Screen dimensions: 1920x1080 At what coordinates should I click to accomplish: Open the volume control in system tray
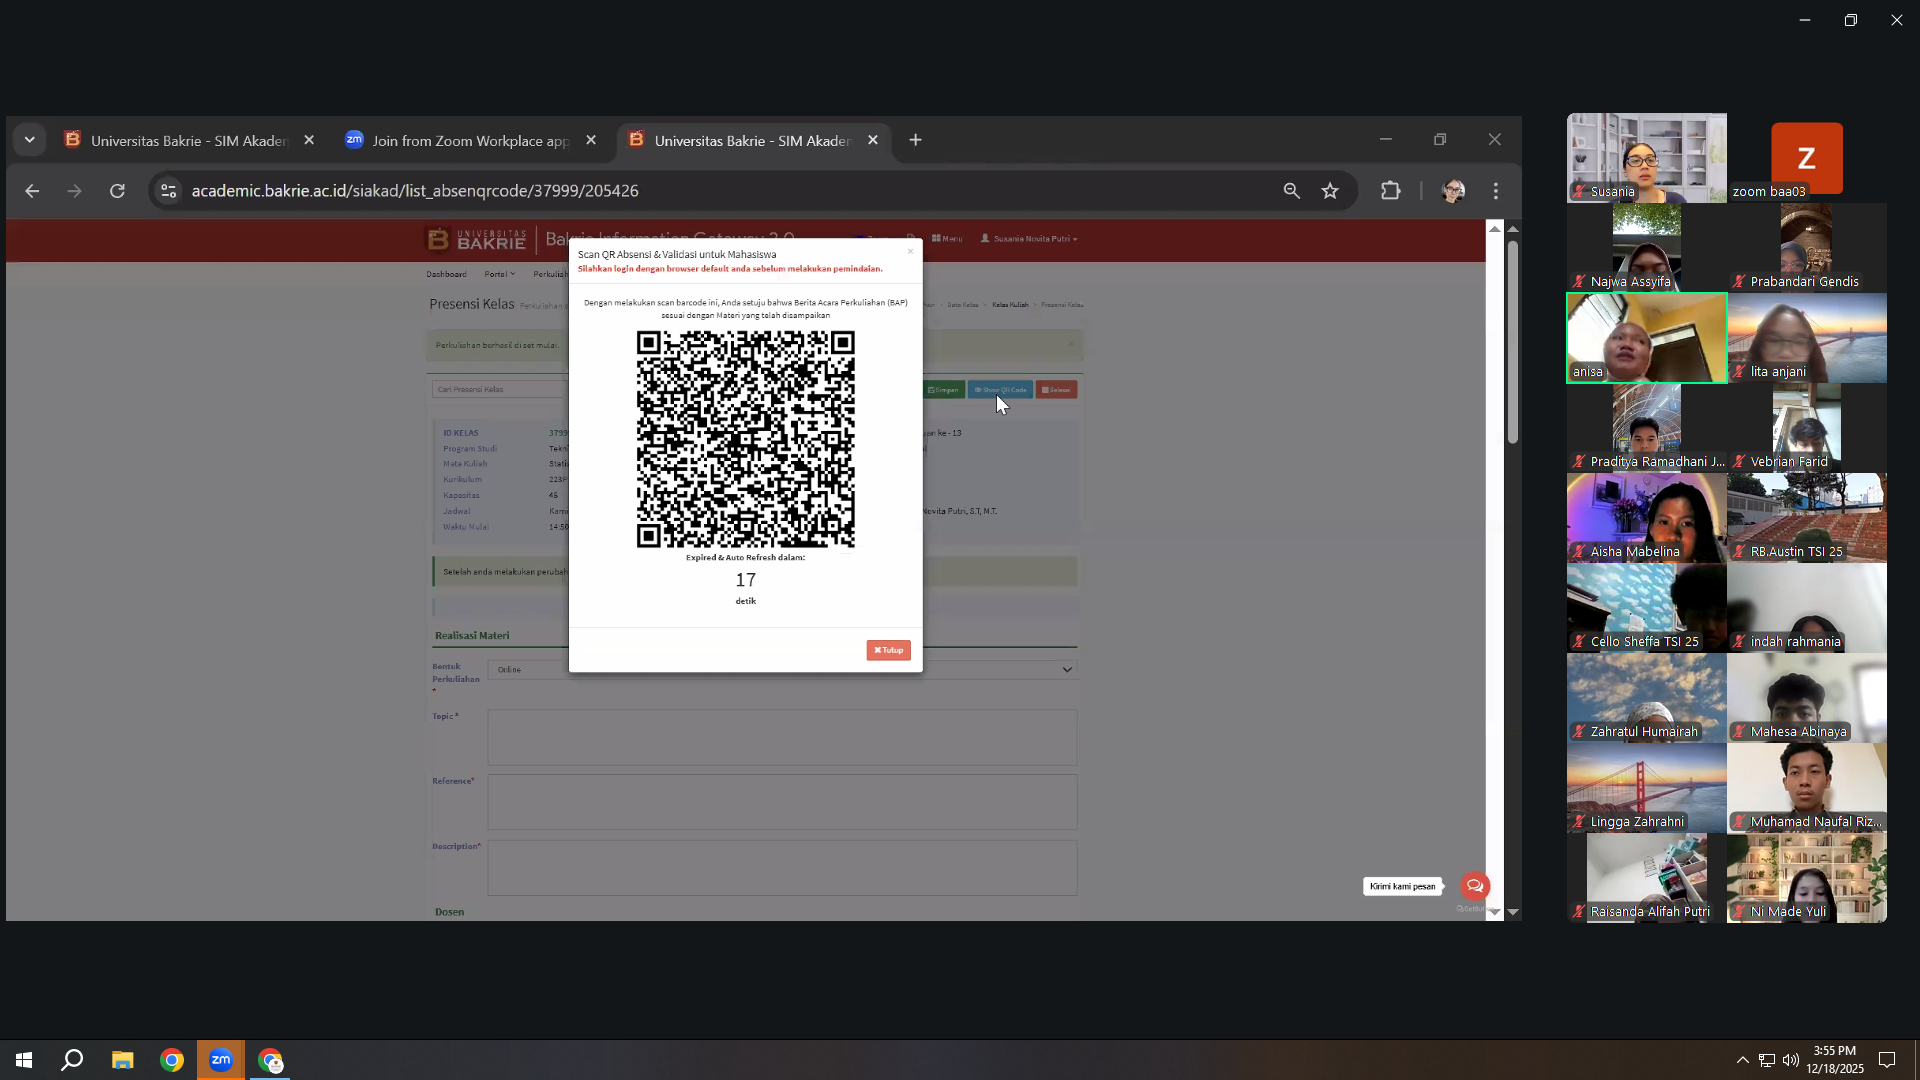1790,1060
